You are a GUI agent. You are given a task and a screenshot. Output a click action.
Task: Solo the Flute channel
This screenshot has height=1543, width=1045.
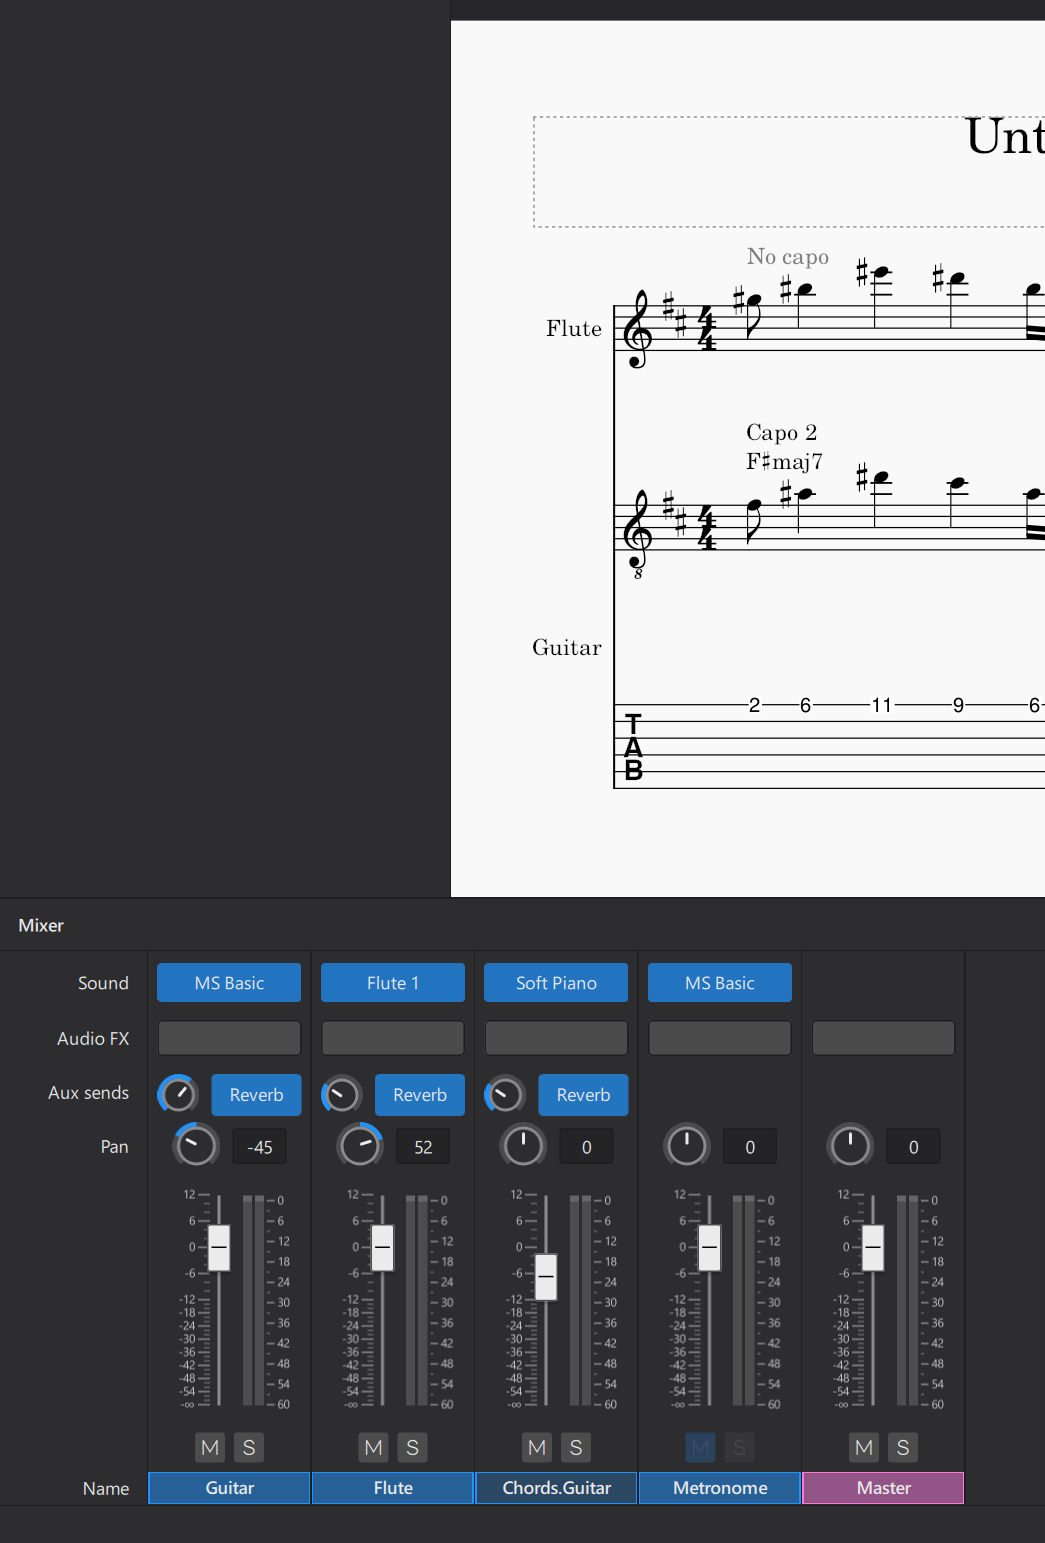[x=412, y=1447]
